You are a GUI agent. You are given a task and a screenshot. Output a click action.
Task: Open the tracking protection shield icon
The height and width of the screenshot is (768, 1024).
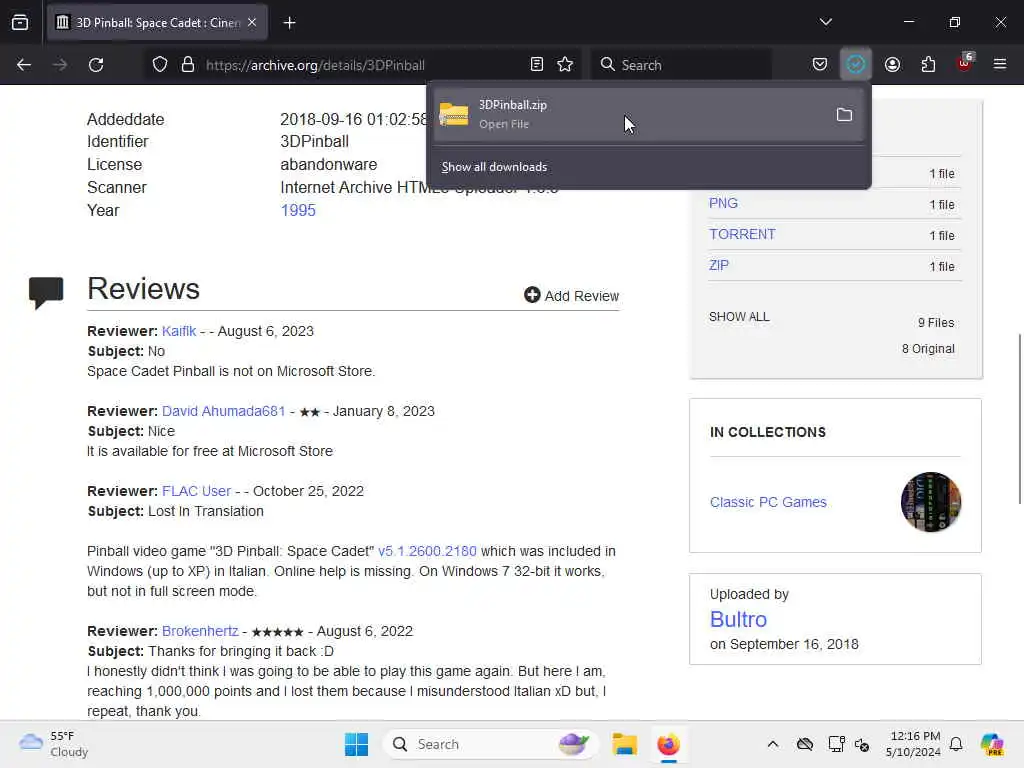point(160,65)
